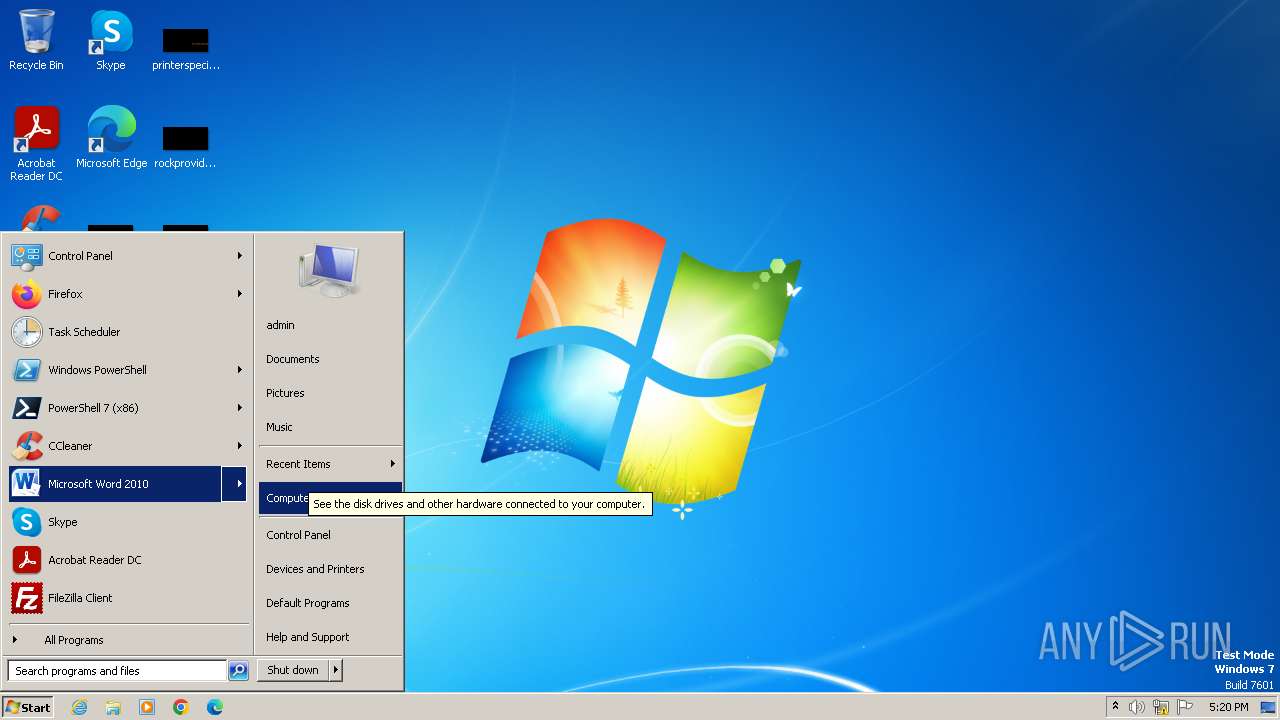Open Acrobat Reader DC desktop shortcut
The height and width of the screenshot is (720, 1280).
(x=36, y=143)
